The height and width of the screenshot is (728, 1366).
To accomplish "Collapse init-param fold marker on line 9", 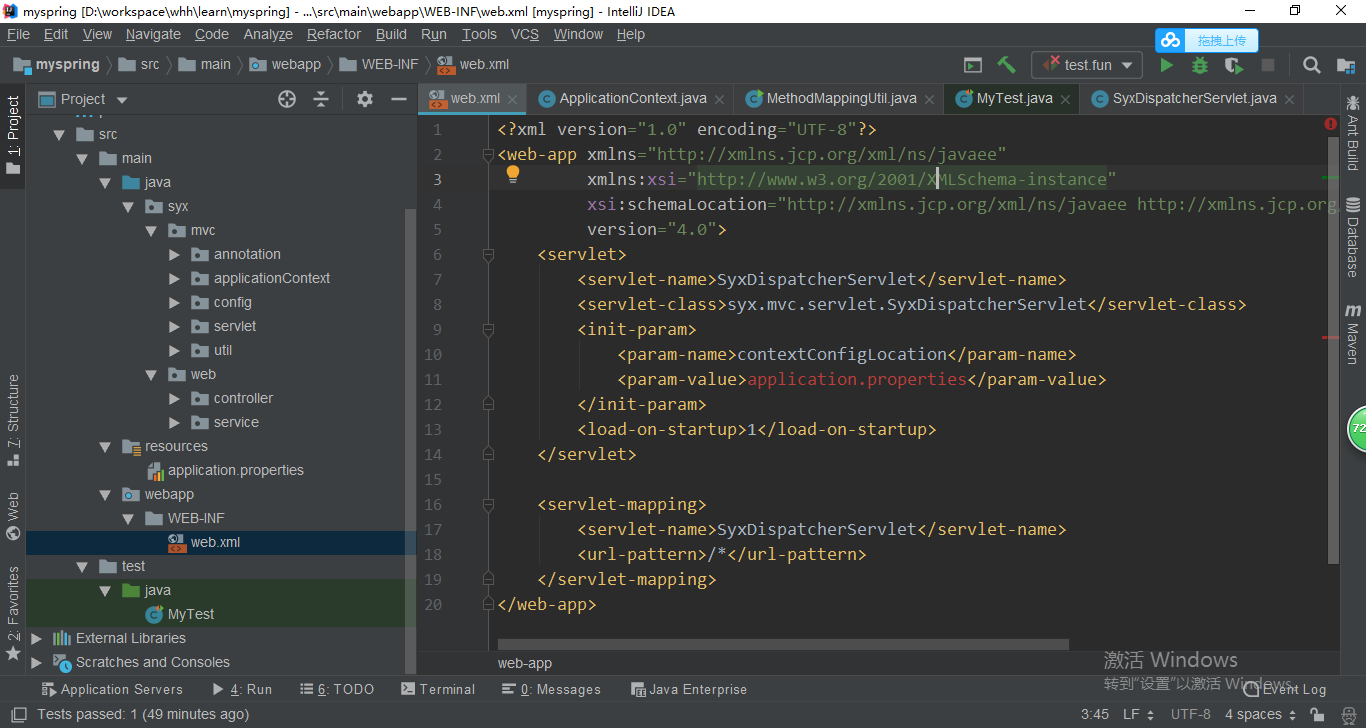I will (488, 329).
